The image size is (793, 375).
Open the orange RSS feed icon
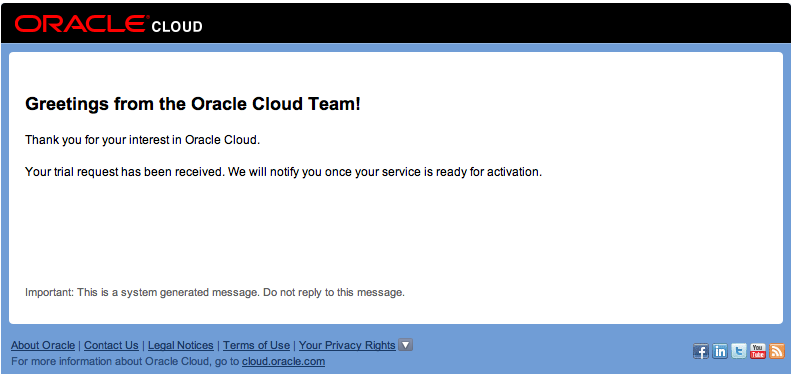(777, 351)
